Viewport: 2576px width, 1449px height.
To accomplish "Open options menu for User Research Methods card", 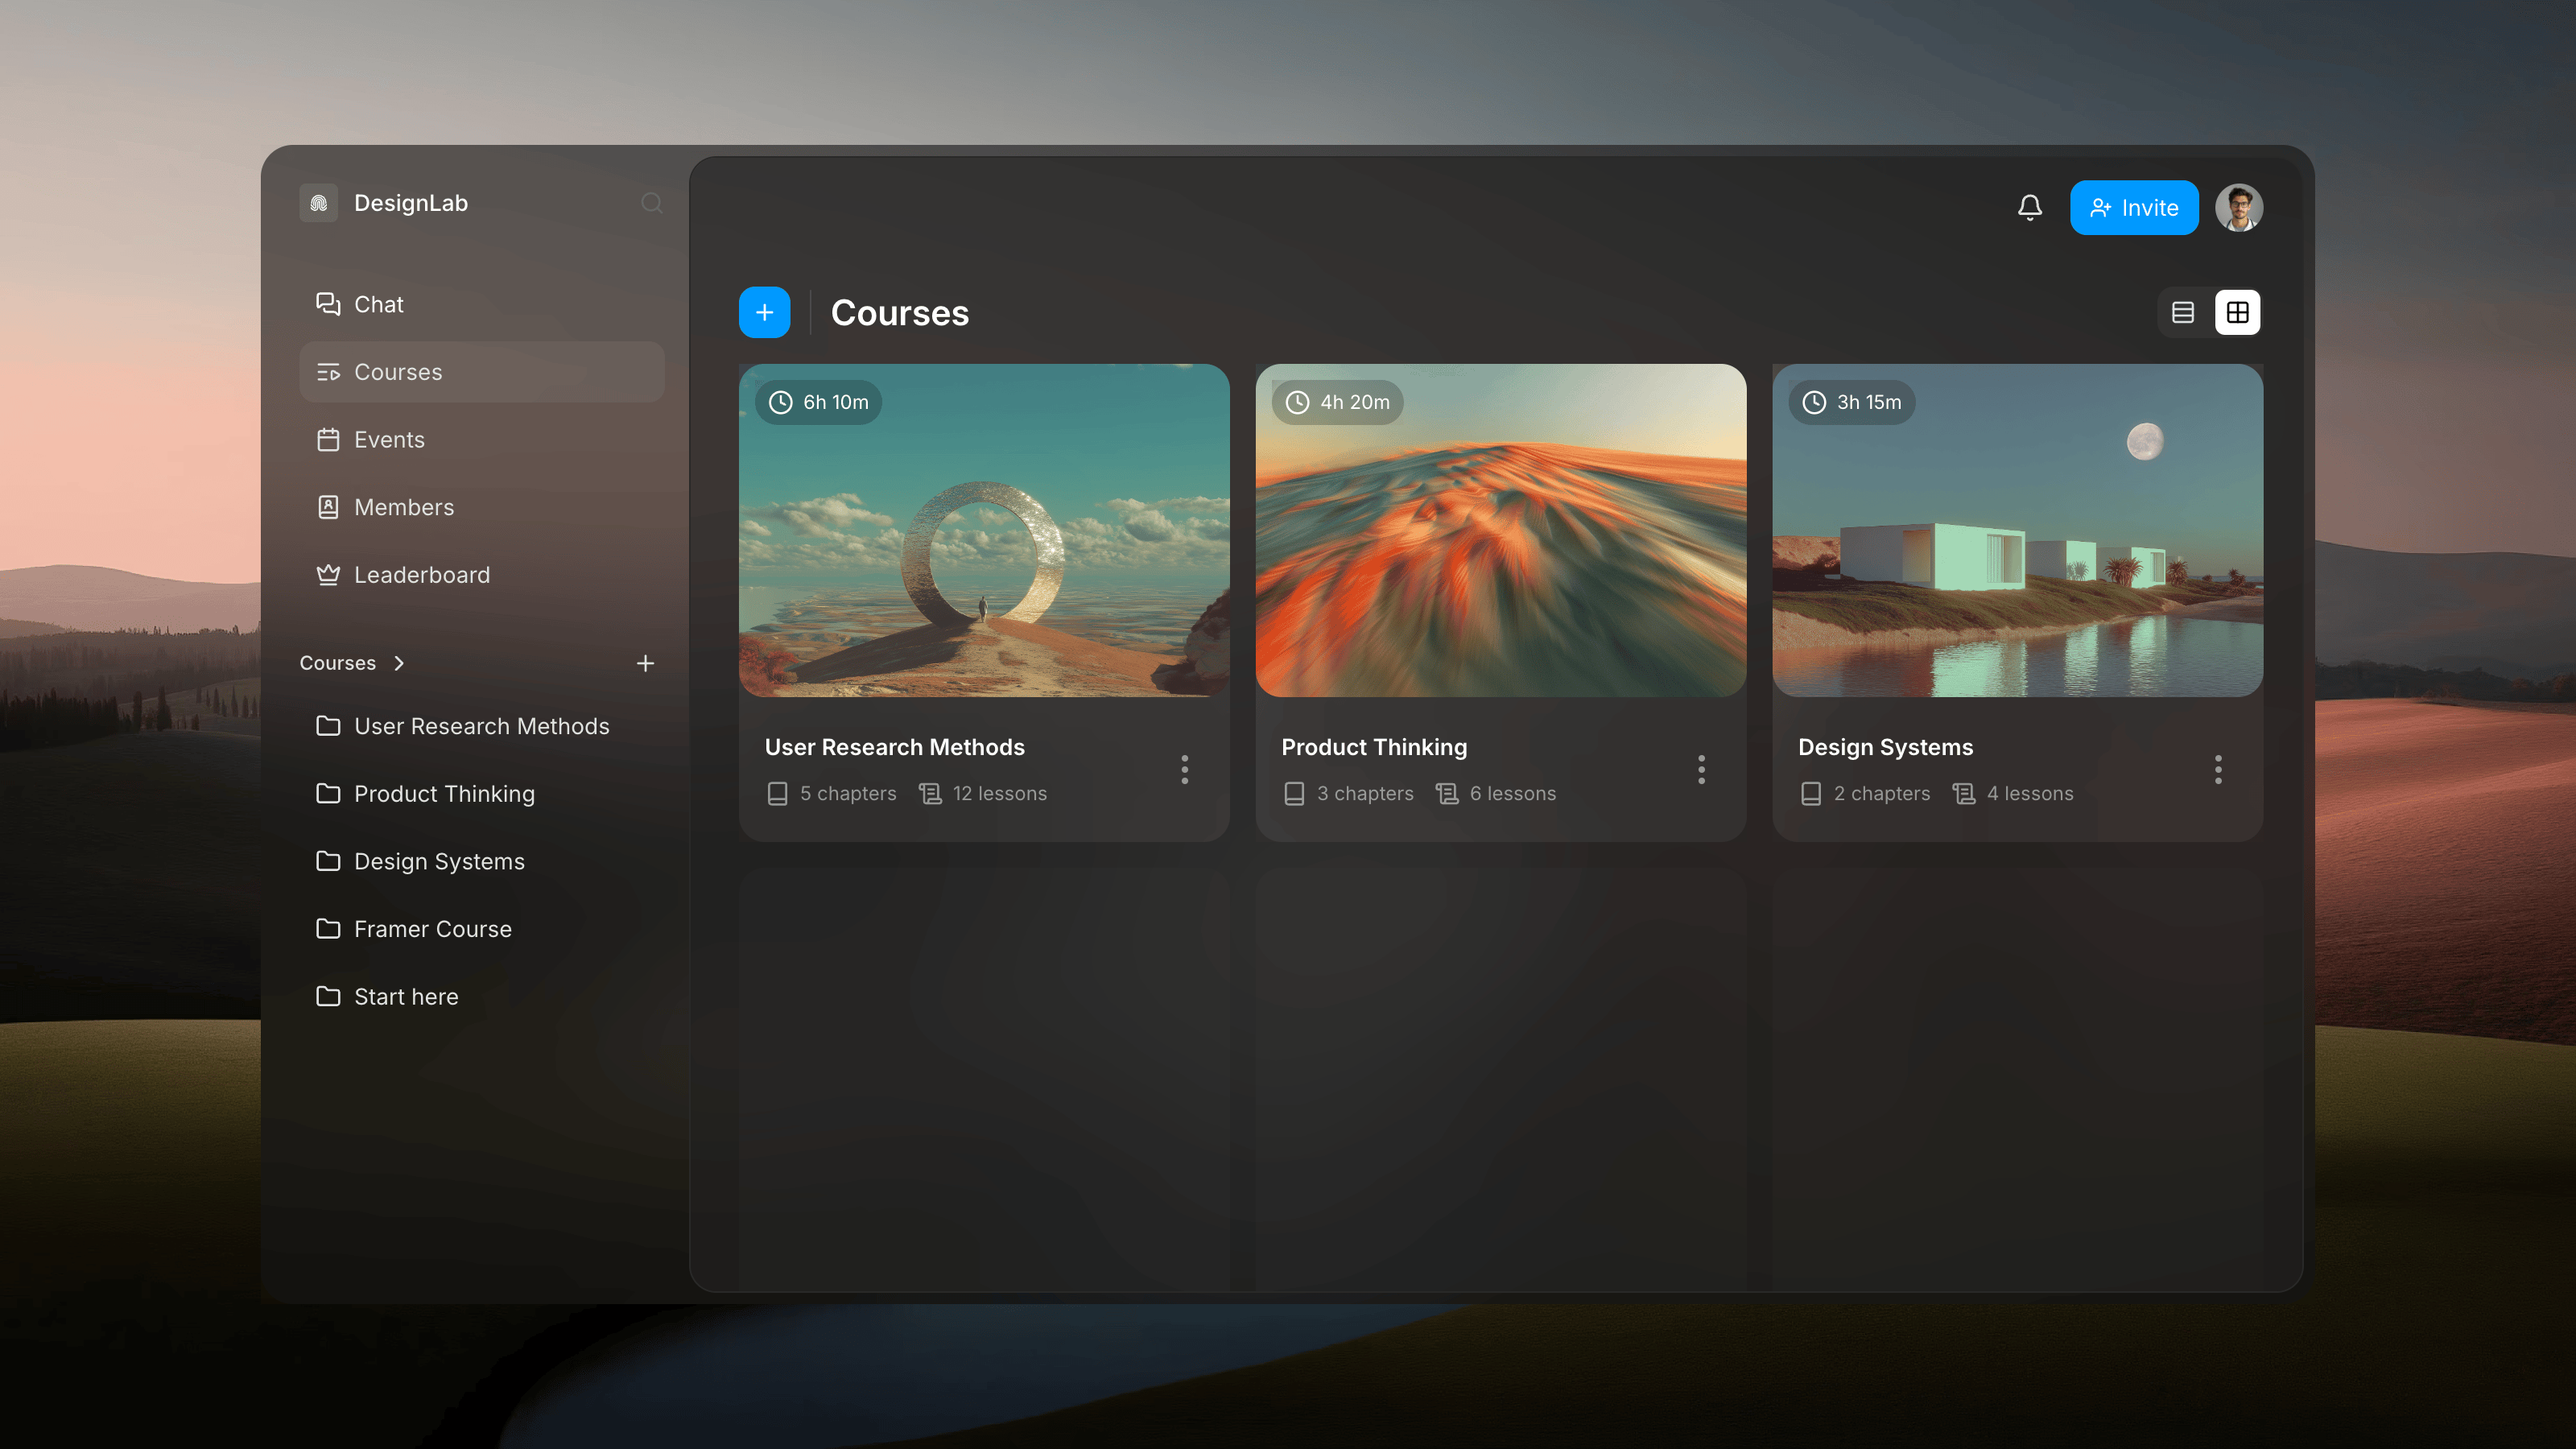I will (x=1184, y=769).
